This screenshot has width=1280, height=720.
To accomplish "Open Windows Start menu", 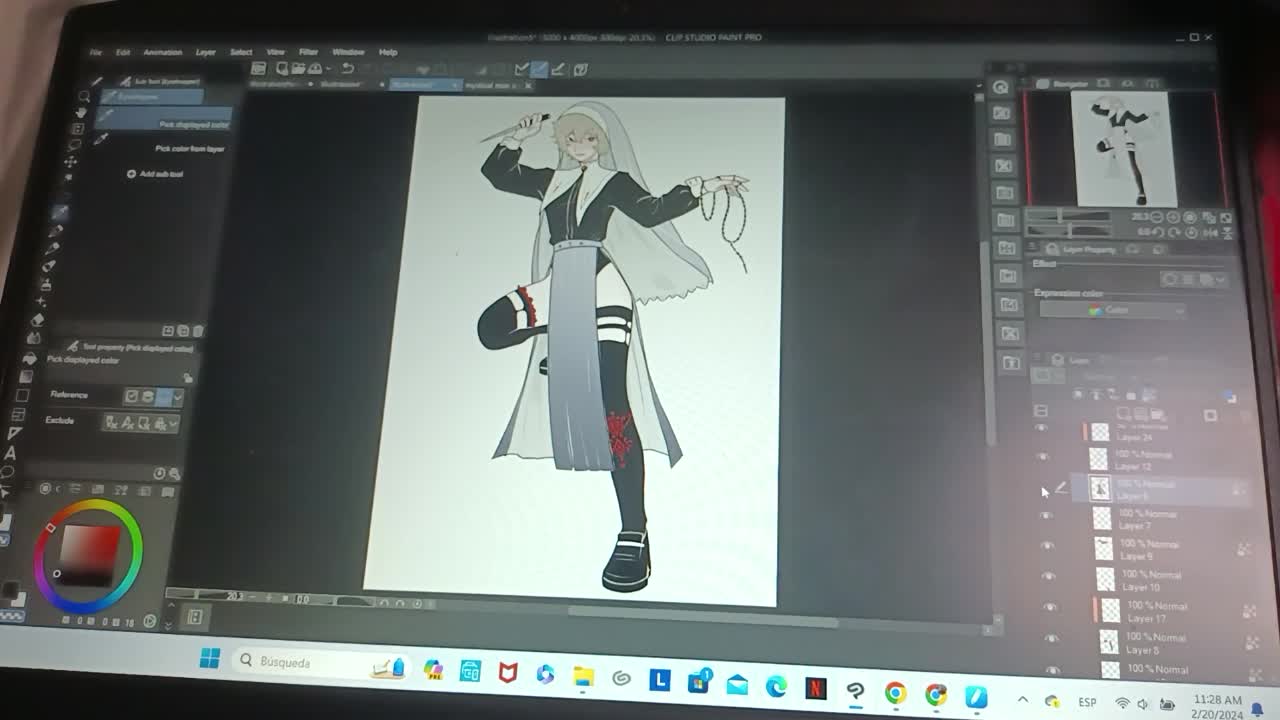I will tap(209, 659).
